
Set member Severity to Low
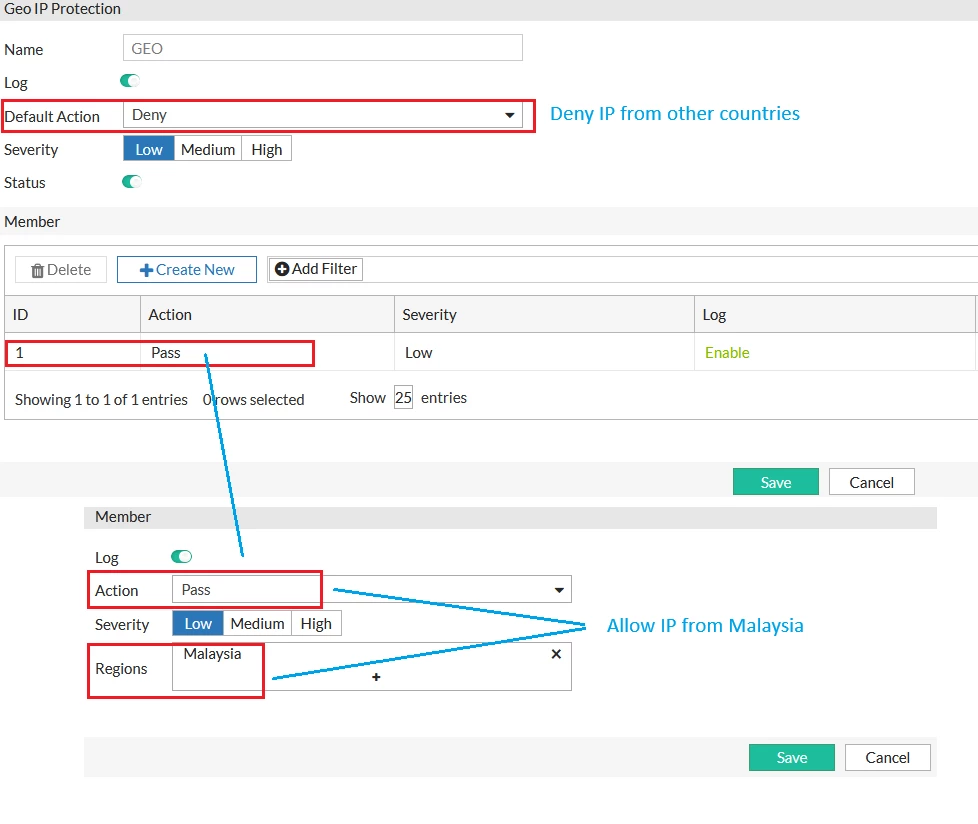point(198,623)
